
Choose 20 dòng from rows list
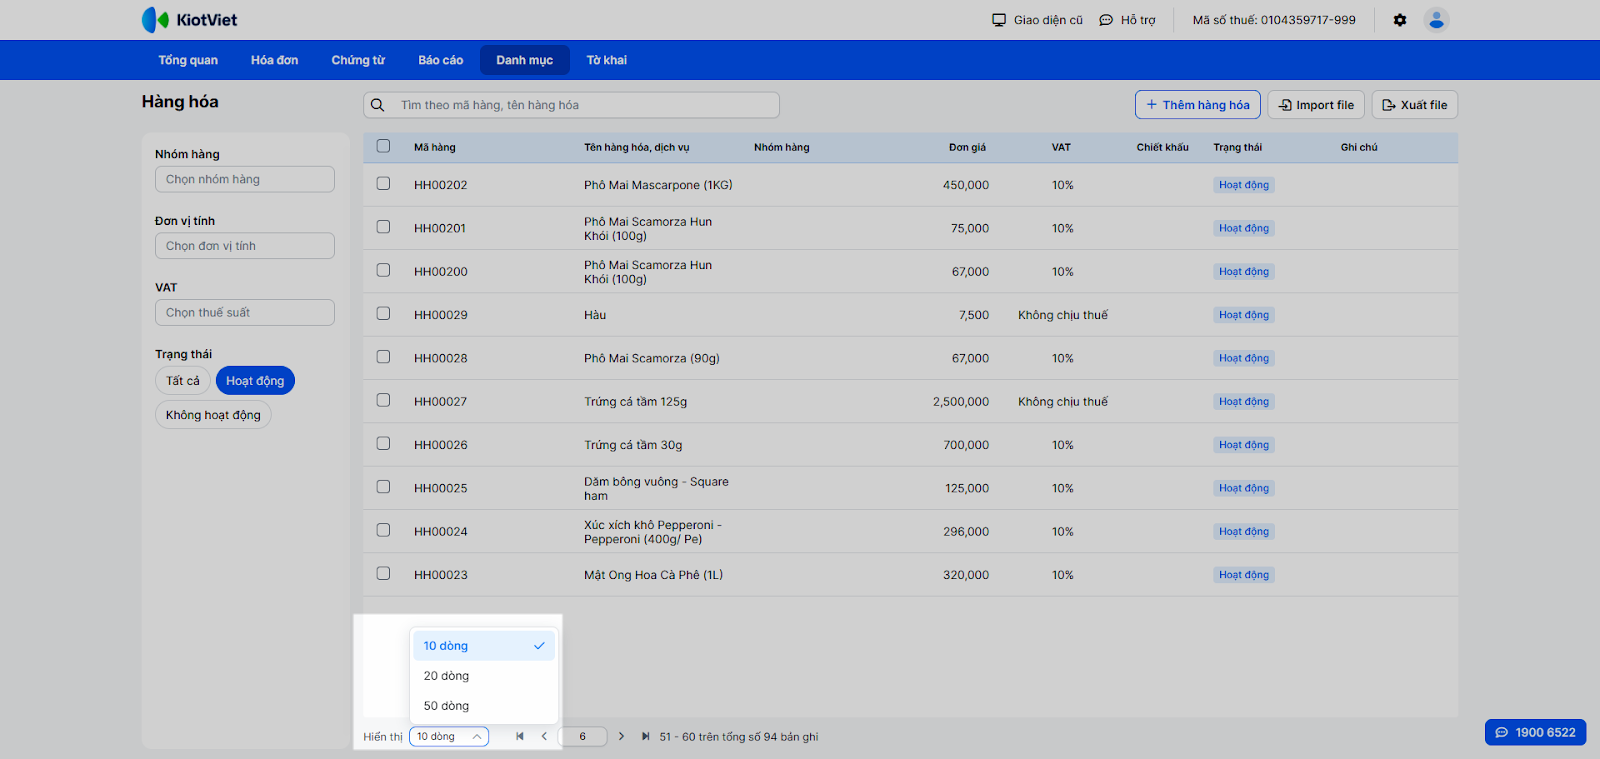446,676
